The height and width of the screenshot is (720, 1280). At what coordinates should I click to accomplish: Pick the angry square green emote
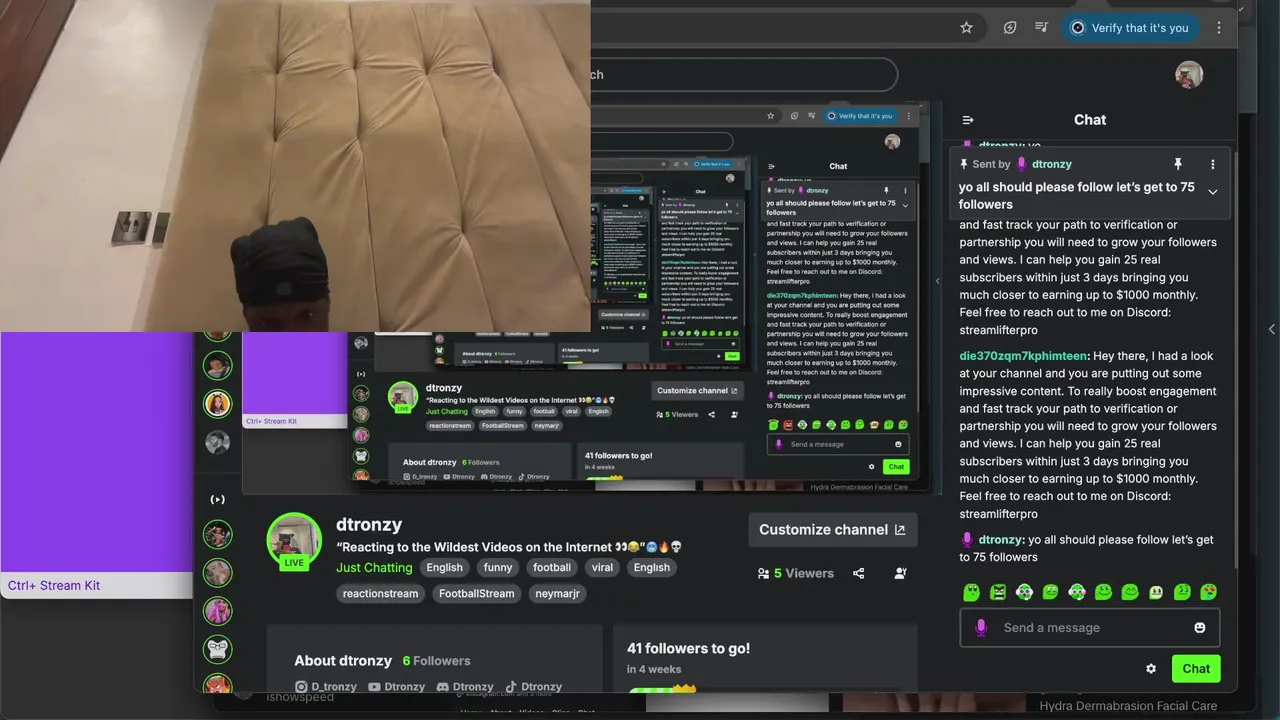998,592
